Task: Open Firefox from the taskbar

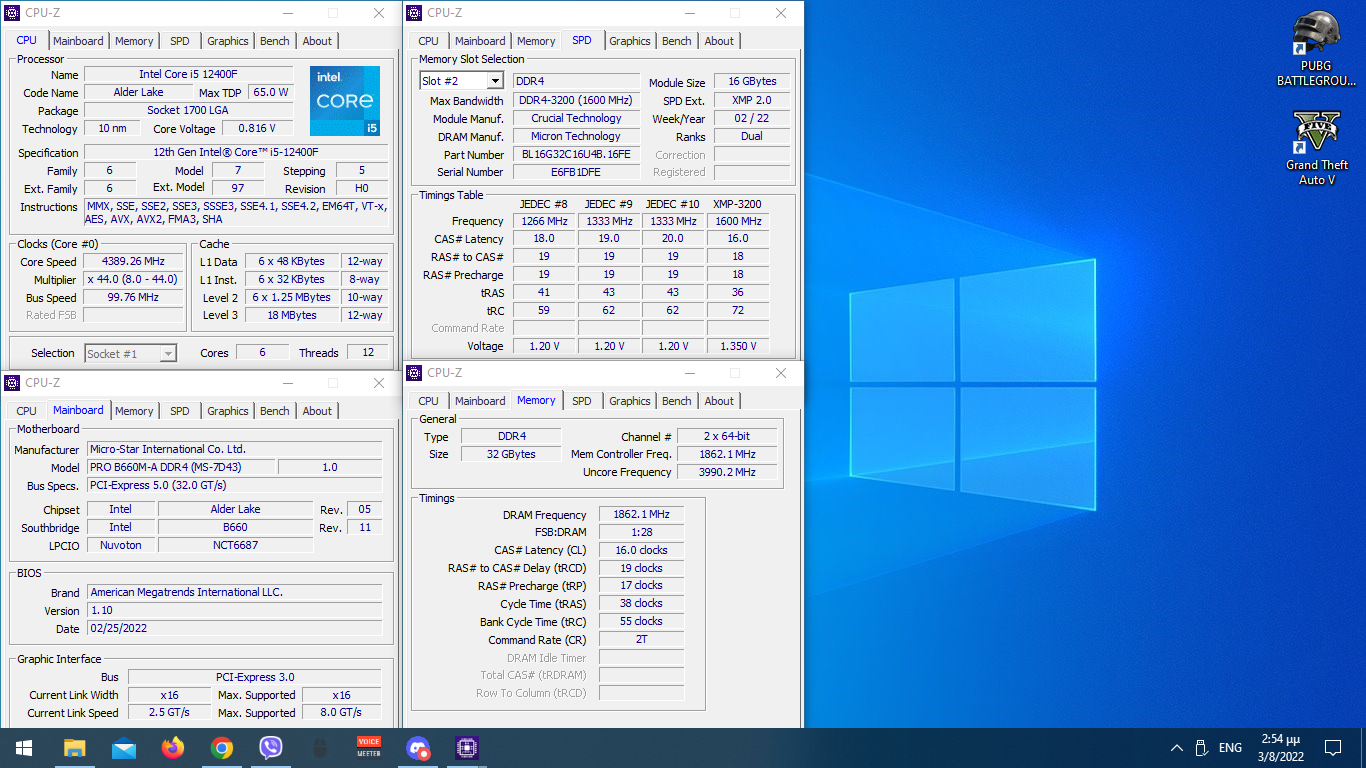Action: coord(173,748)
